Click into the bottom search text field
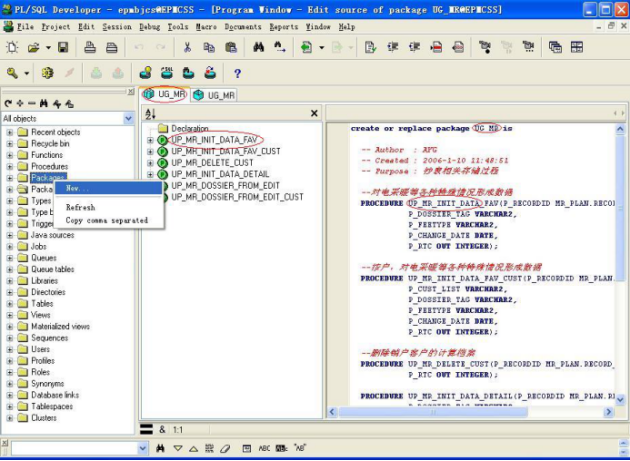 click(74, 448)
